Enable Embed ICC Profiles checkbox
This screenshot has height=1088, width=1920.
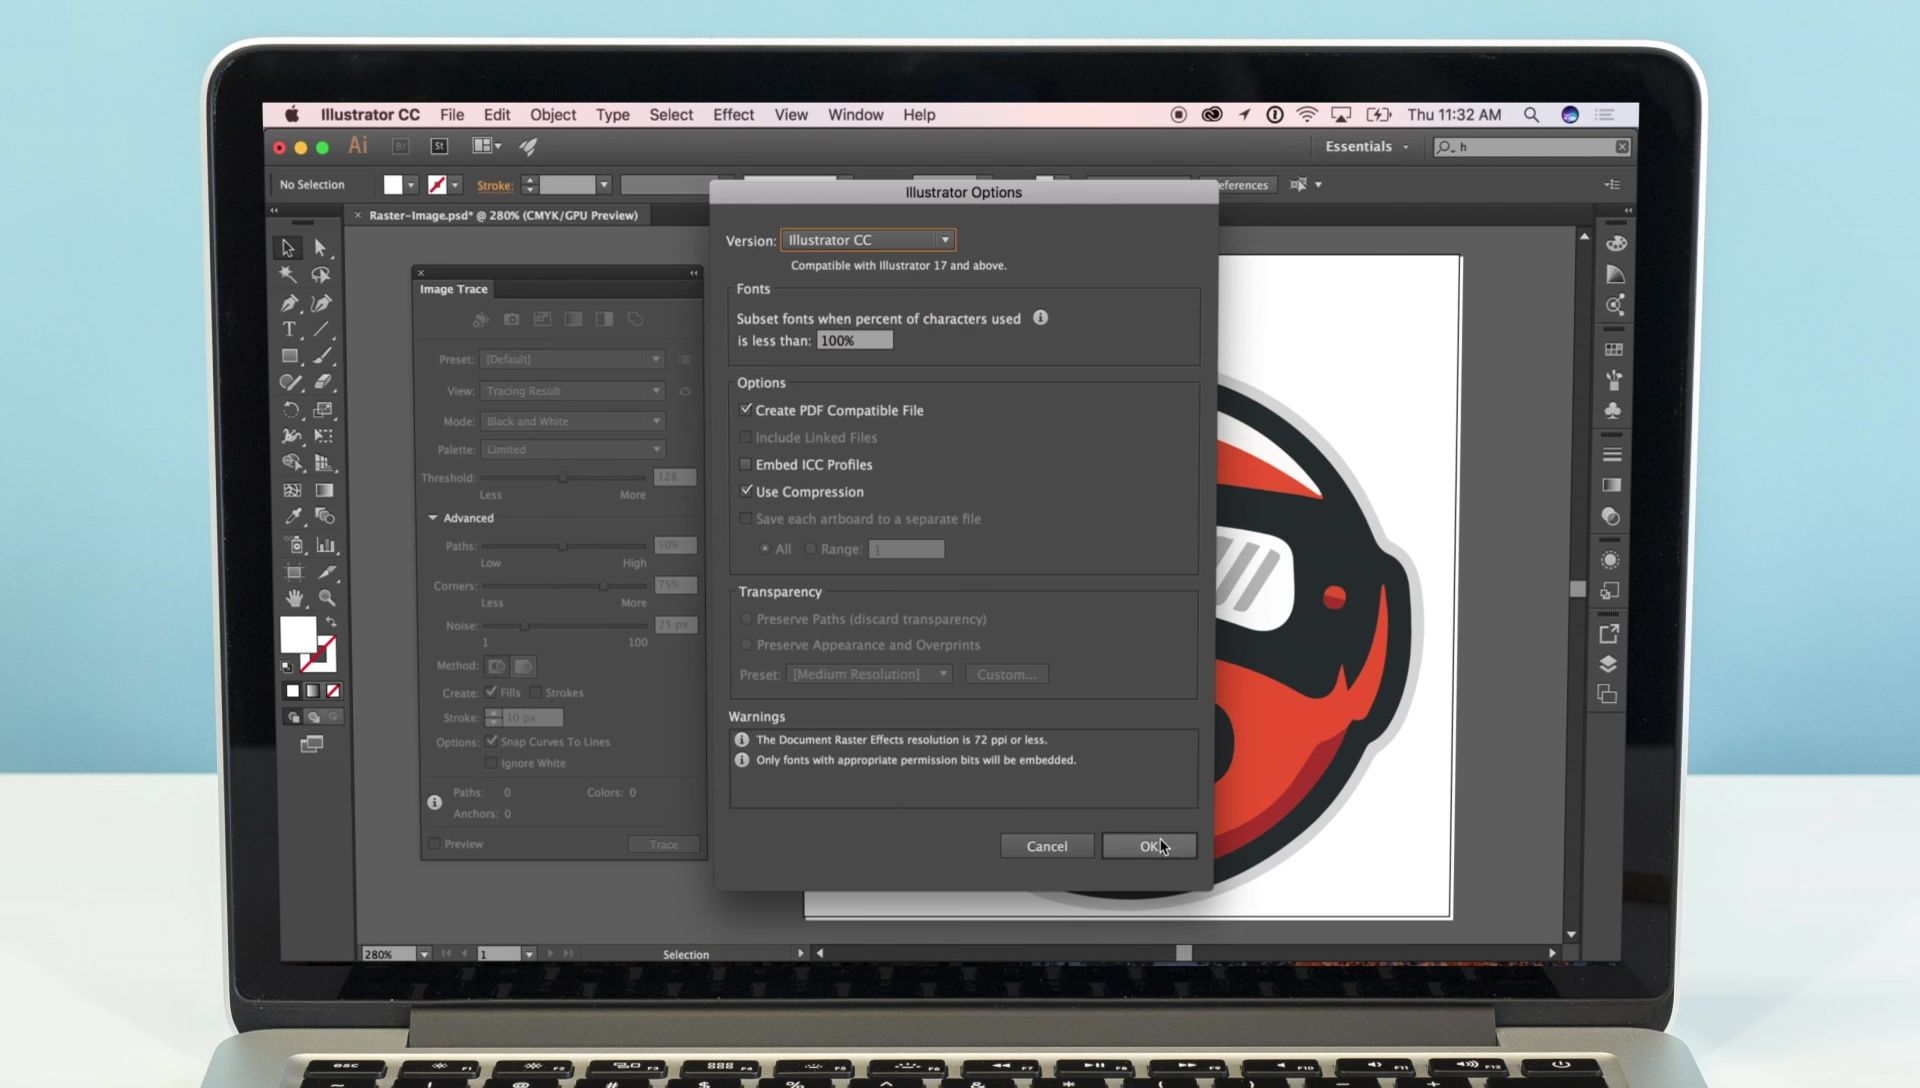pyautogui.click(x=745, y=464)
